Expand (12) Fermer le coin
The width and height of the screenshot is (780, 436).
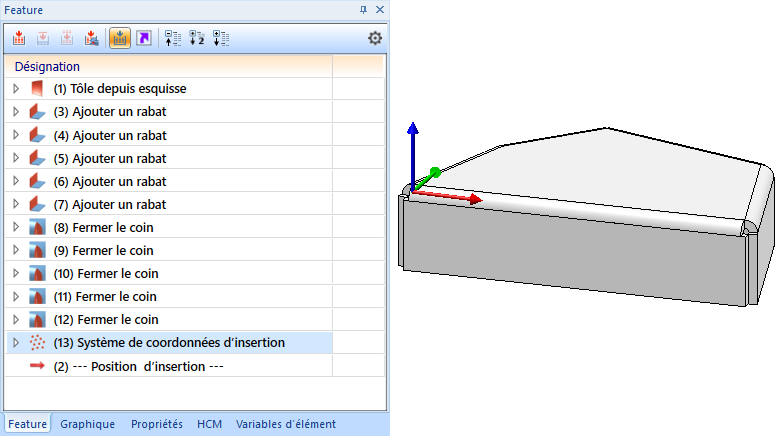click(x=16, y=319)
